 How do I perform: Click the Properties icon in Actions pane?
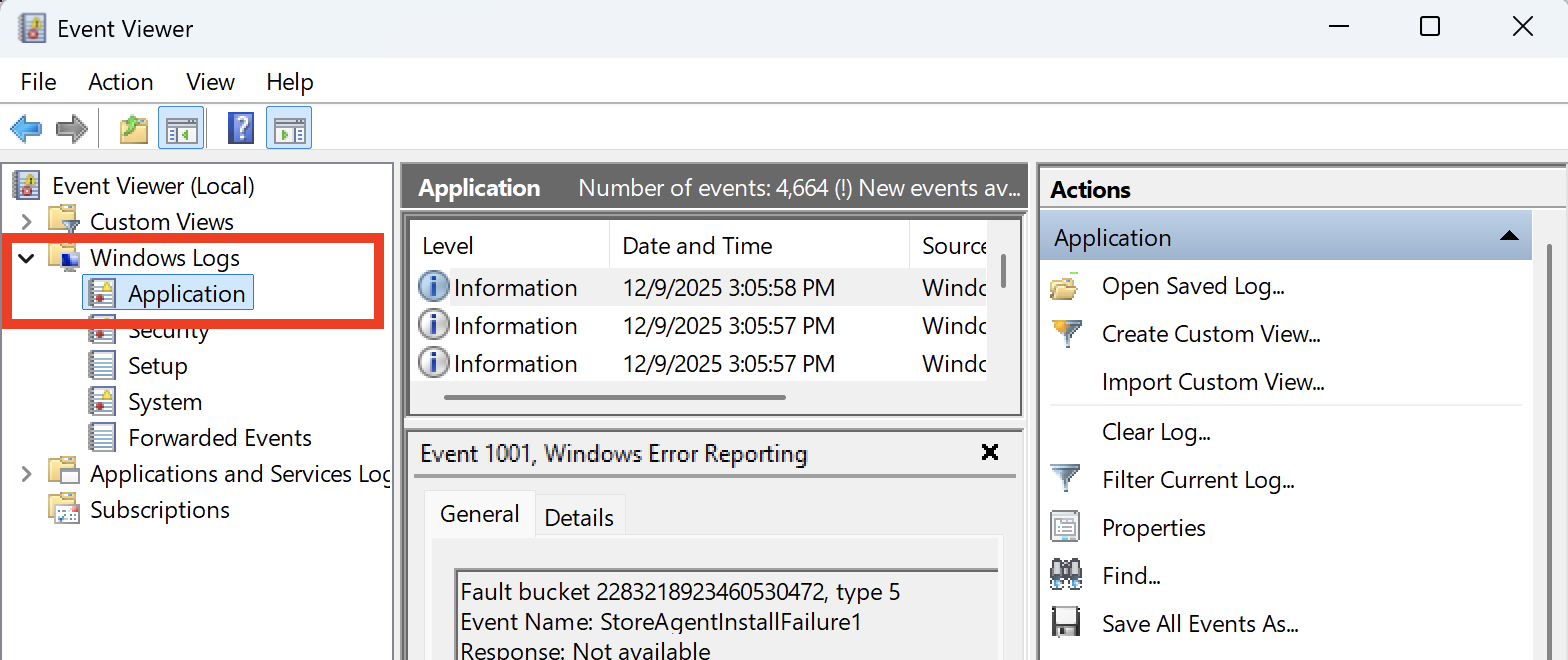(1067, 528)
